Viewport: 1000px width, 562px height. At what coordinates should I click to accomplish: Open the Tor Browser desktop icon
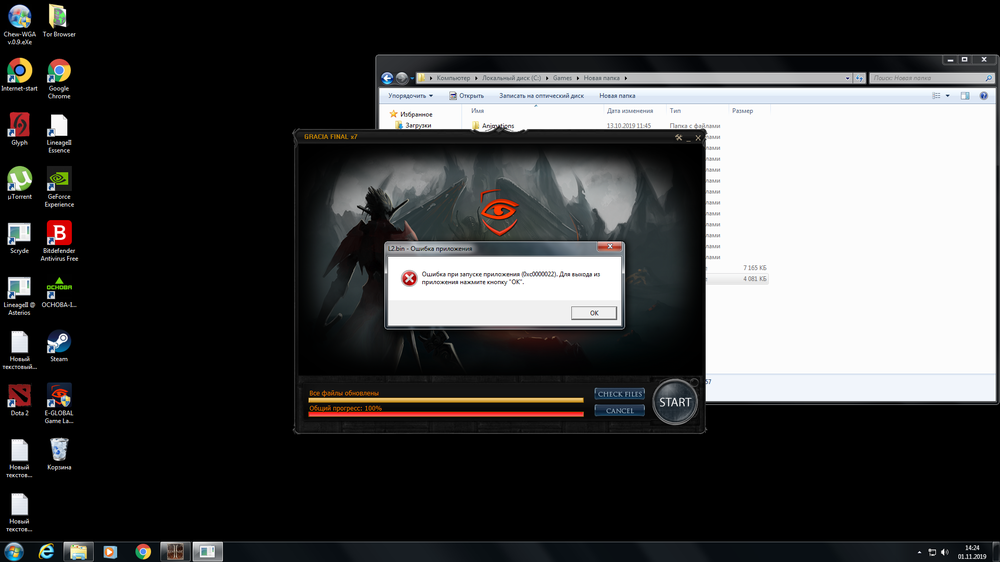coord(59,18)
